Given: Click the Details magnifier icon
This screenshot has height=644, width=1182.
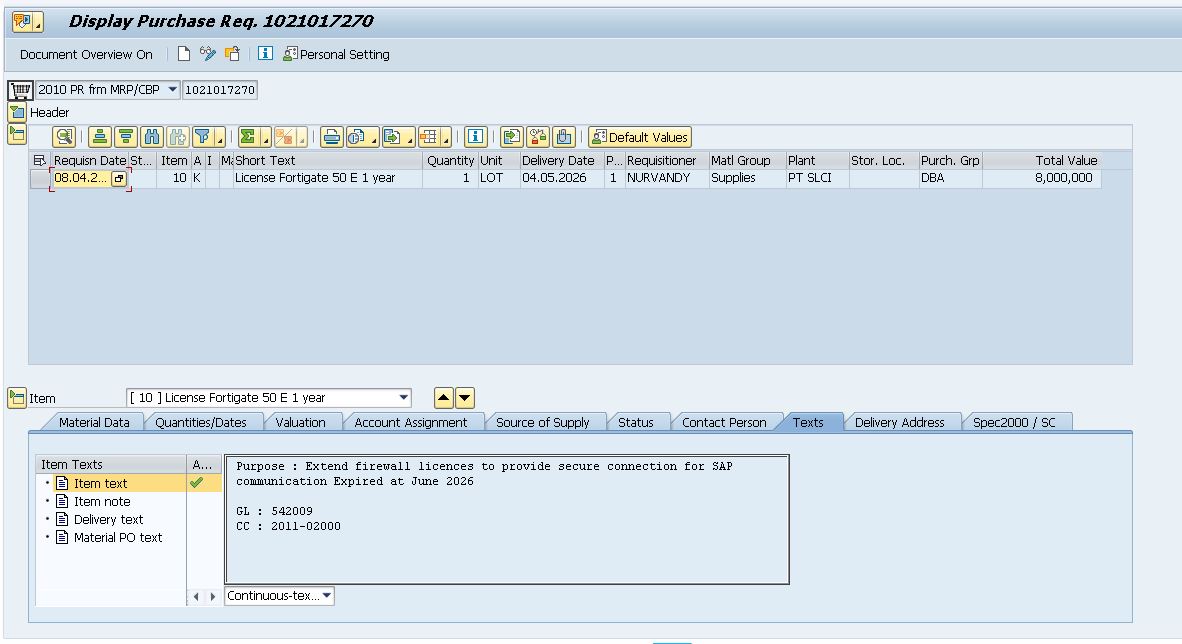Looking at the screenshot, I should (x=64, y=137).
